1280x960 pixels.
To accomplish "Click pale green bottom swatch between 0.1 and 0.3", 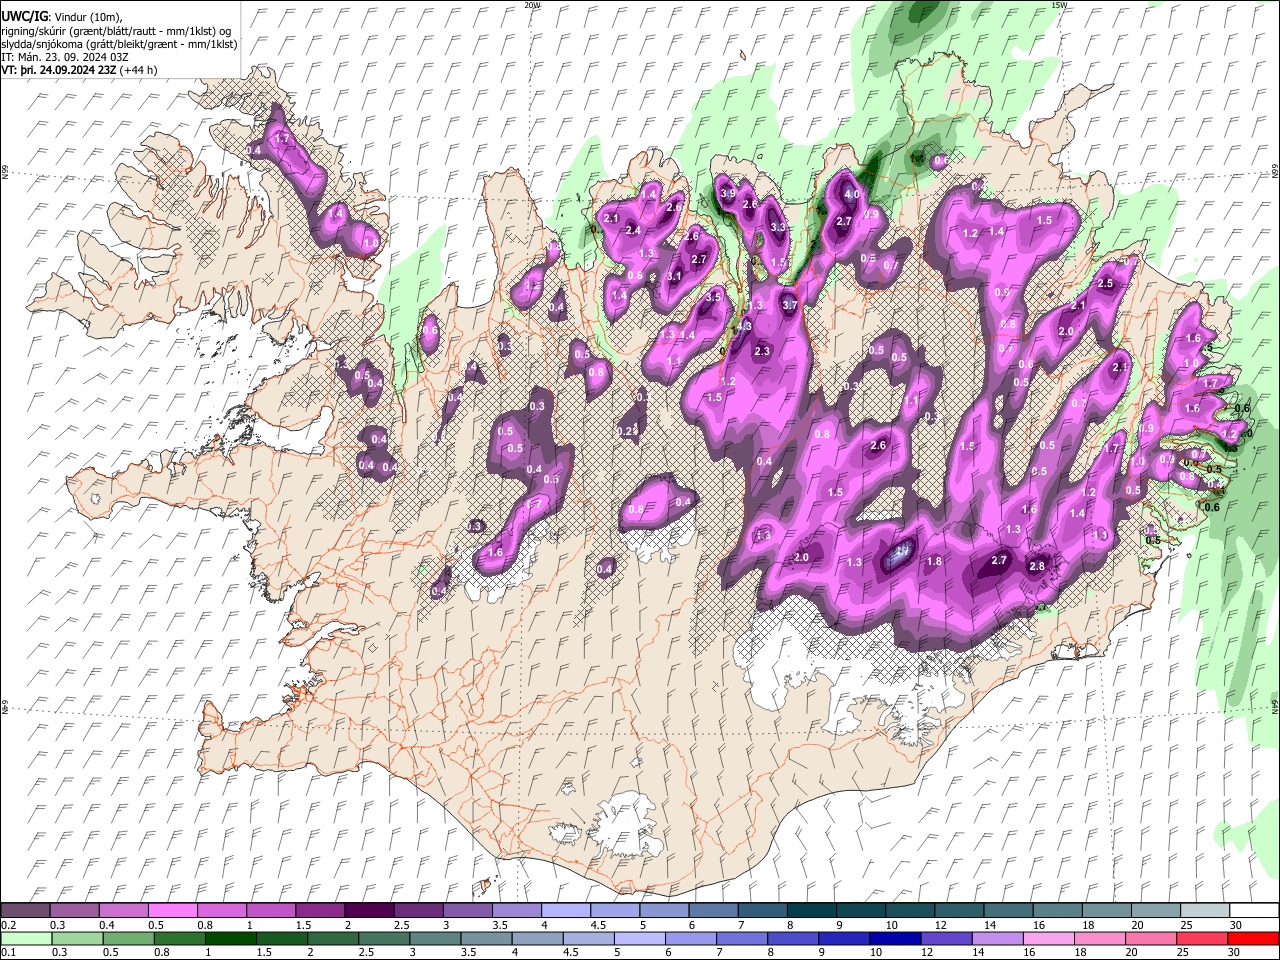I will [x=26, y=938].
